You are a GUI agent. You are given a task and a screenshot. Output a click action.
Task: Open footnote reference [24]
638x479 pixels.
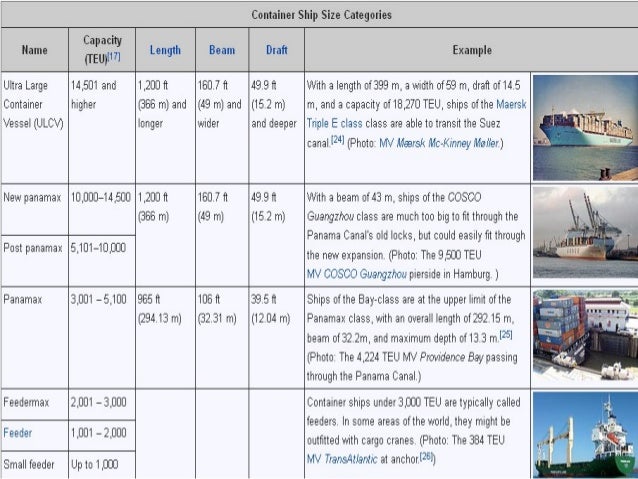pos(337,140)
